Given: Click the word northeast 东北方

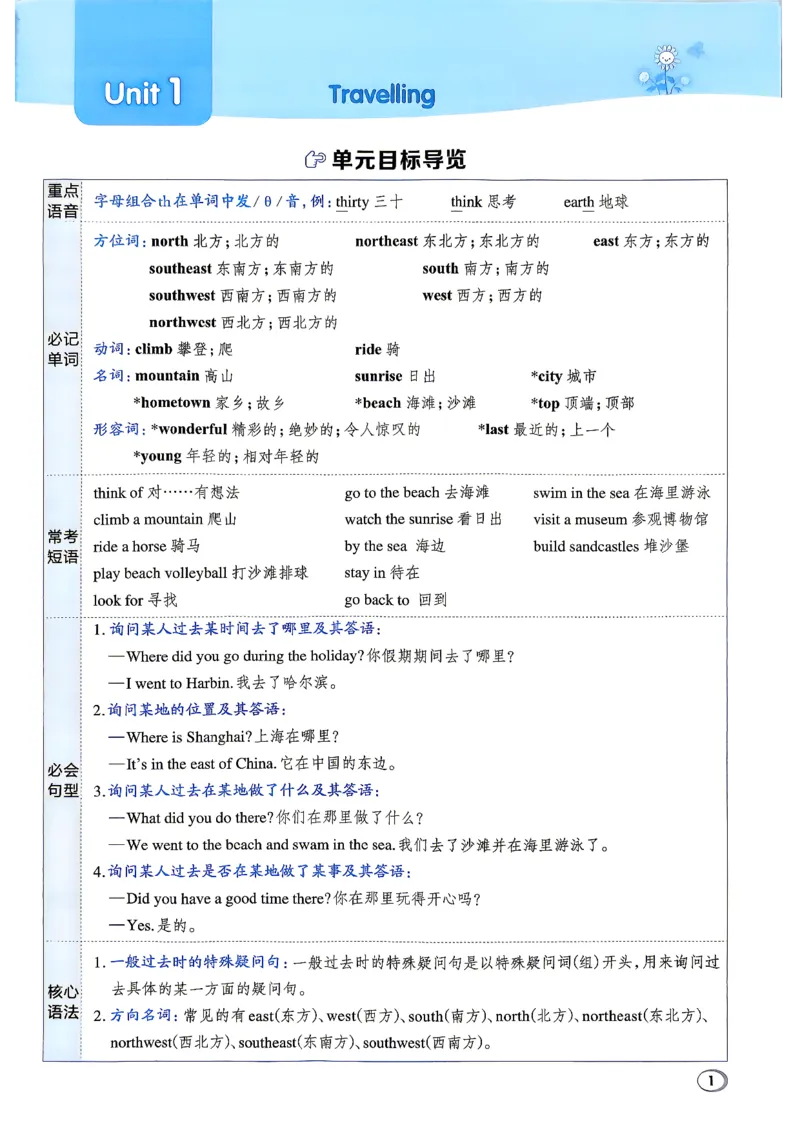Looking at the screenshot, I should point(447,241).
